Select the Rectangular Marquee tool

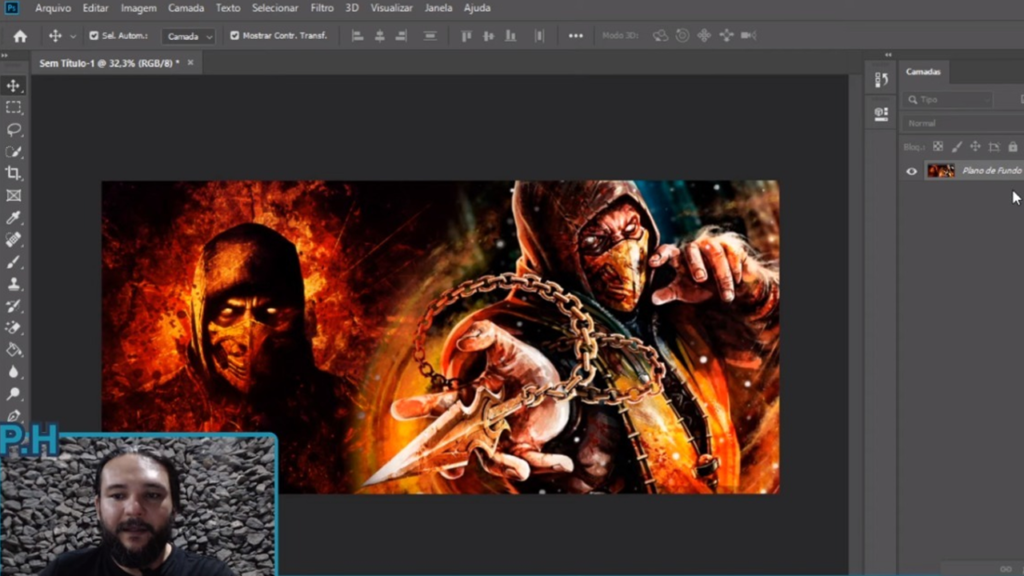coord(14,108)
